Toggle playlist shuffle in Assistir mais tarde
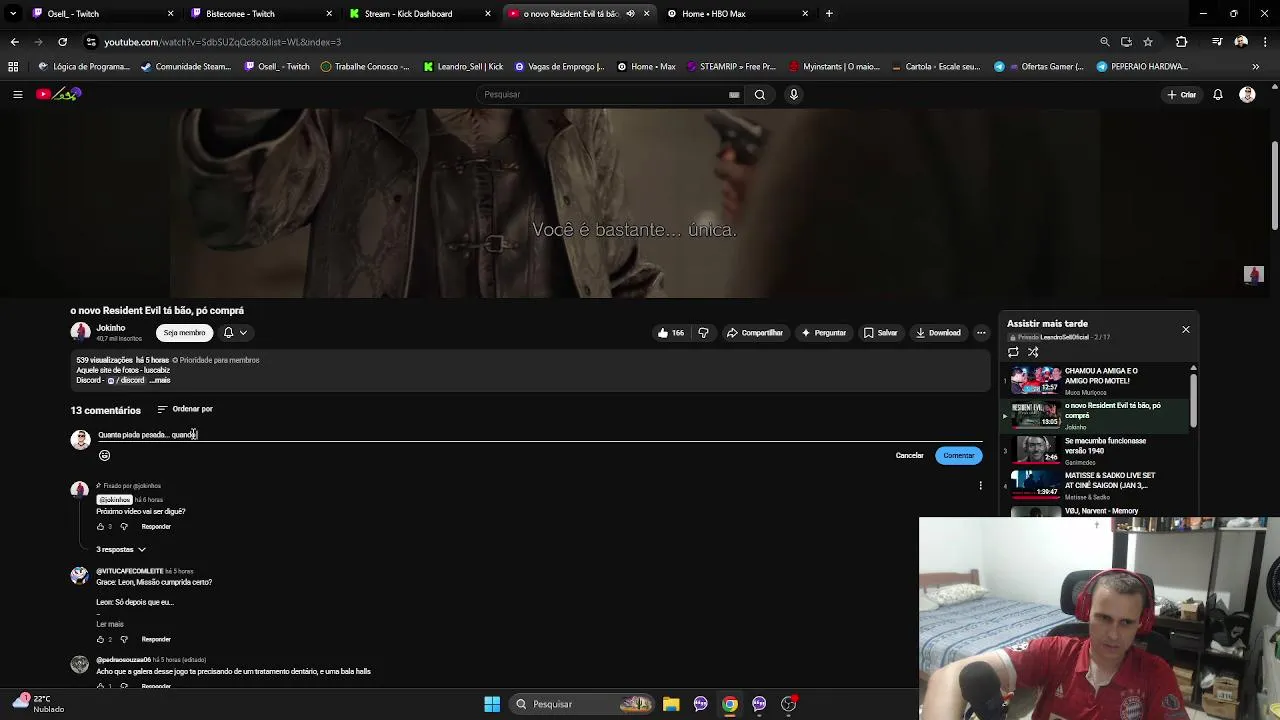Screen dimensions: 1280x720 1033,352
